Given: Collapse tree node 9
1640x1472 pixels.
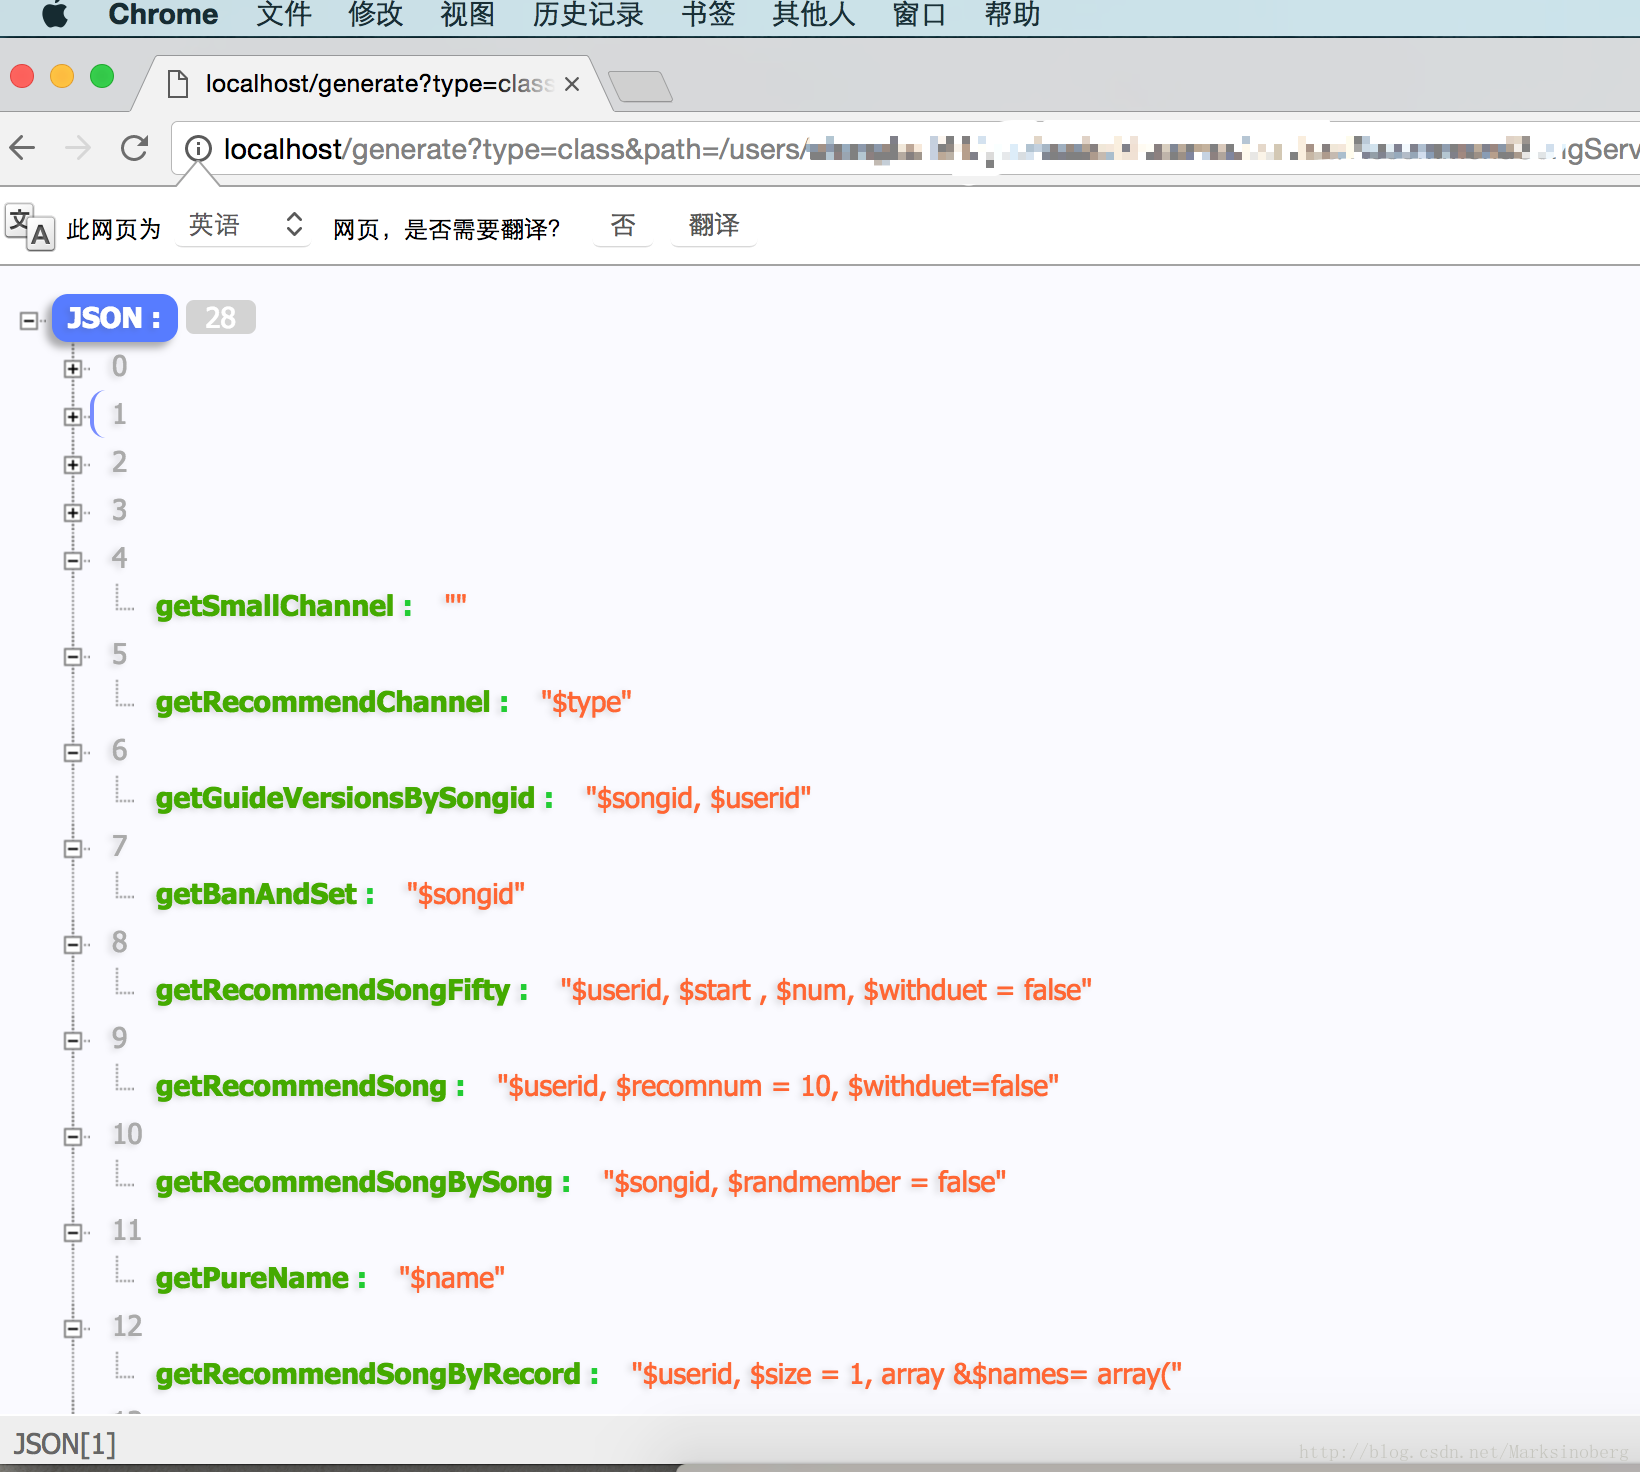Looking at the screenshot, I should [73, 1041].
